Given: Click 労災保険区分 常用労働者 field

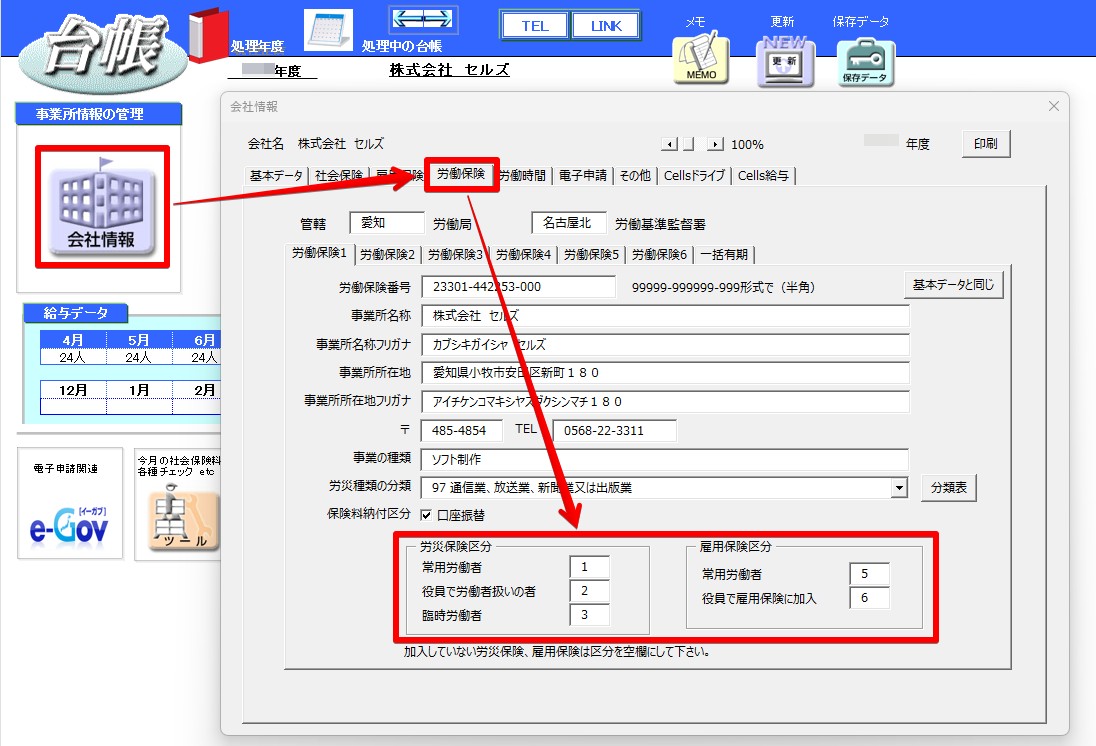Looking at the screenshot, I should pos(589,567).
